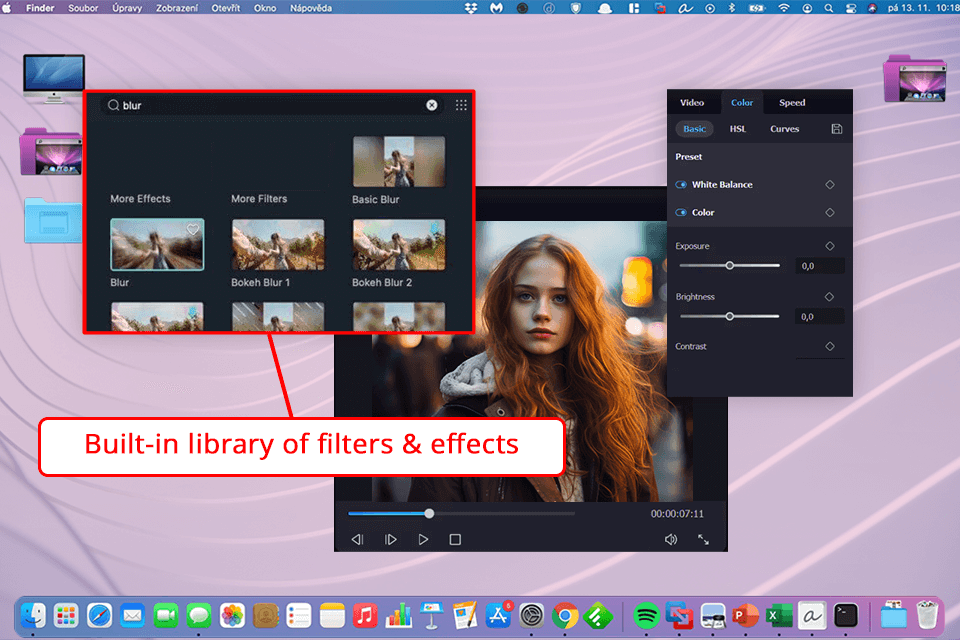Mute the preview volume speaker icon
Screen dimensions: 960x640
click(x=671, y=540)
